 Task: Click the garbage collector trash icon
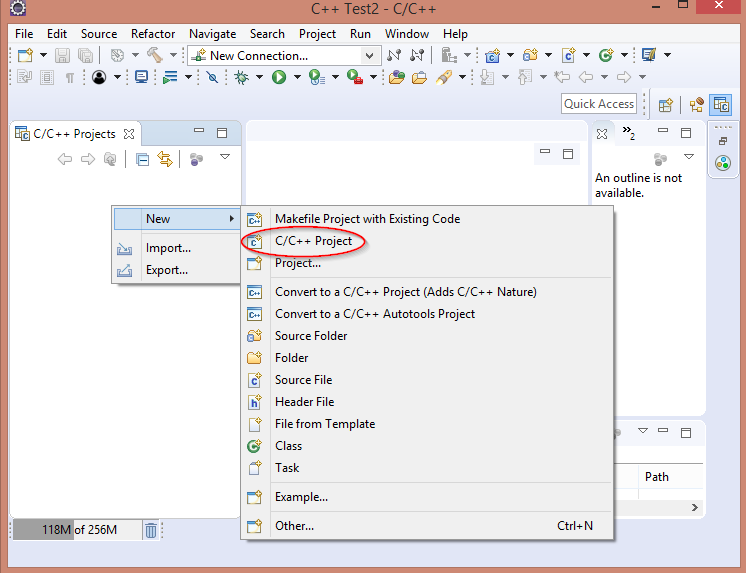[150, 530]
